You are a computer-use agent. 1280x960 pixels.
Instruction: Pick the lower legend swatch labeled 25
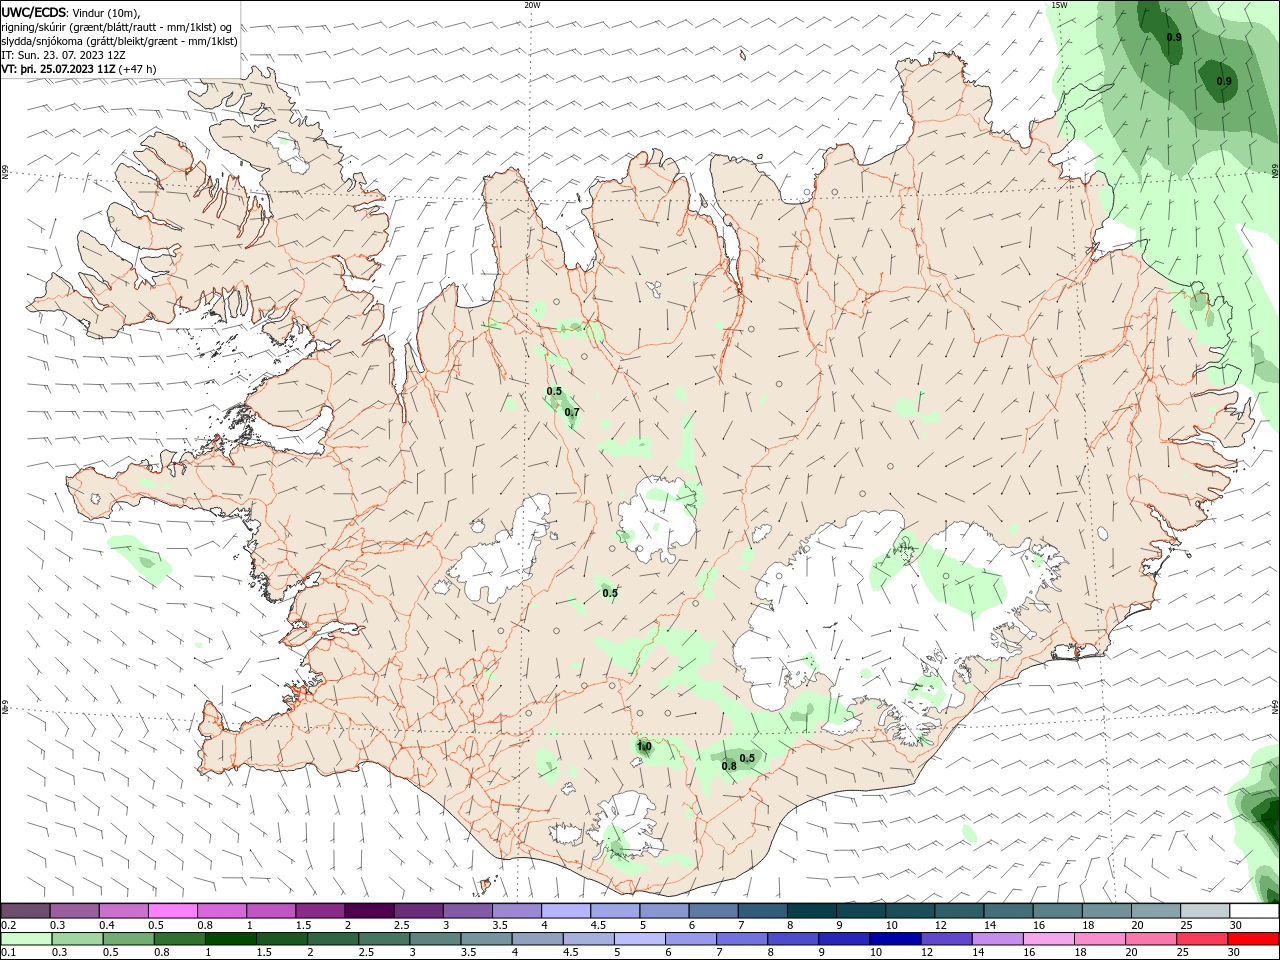pyautogui.click(x=1203, y=939)
